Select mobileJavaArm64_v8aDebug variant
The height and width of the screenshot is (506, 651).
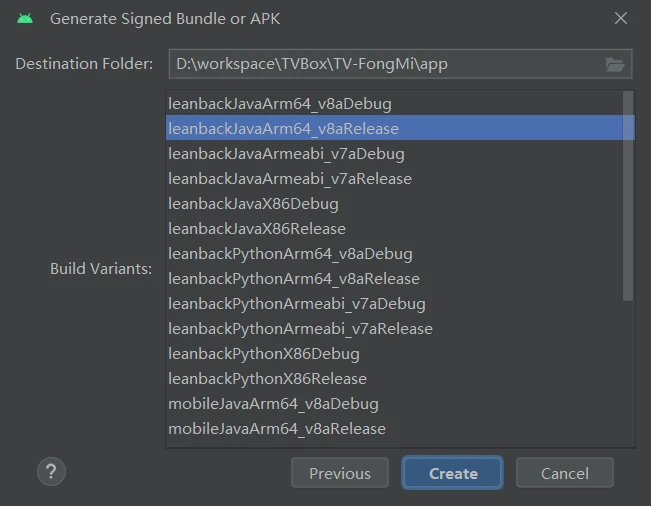(273, 404)
